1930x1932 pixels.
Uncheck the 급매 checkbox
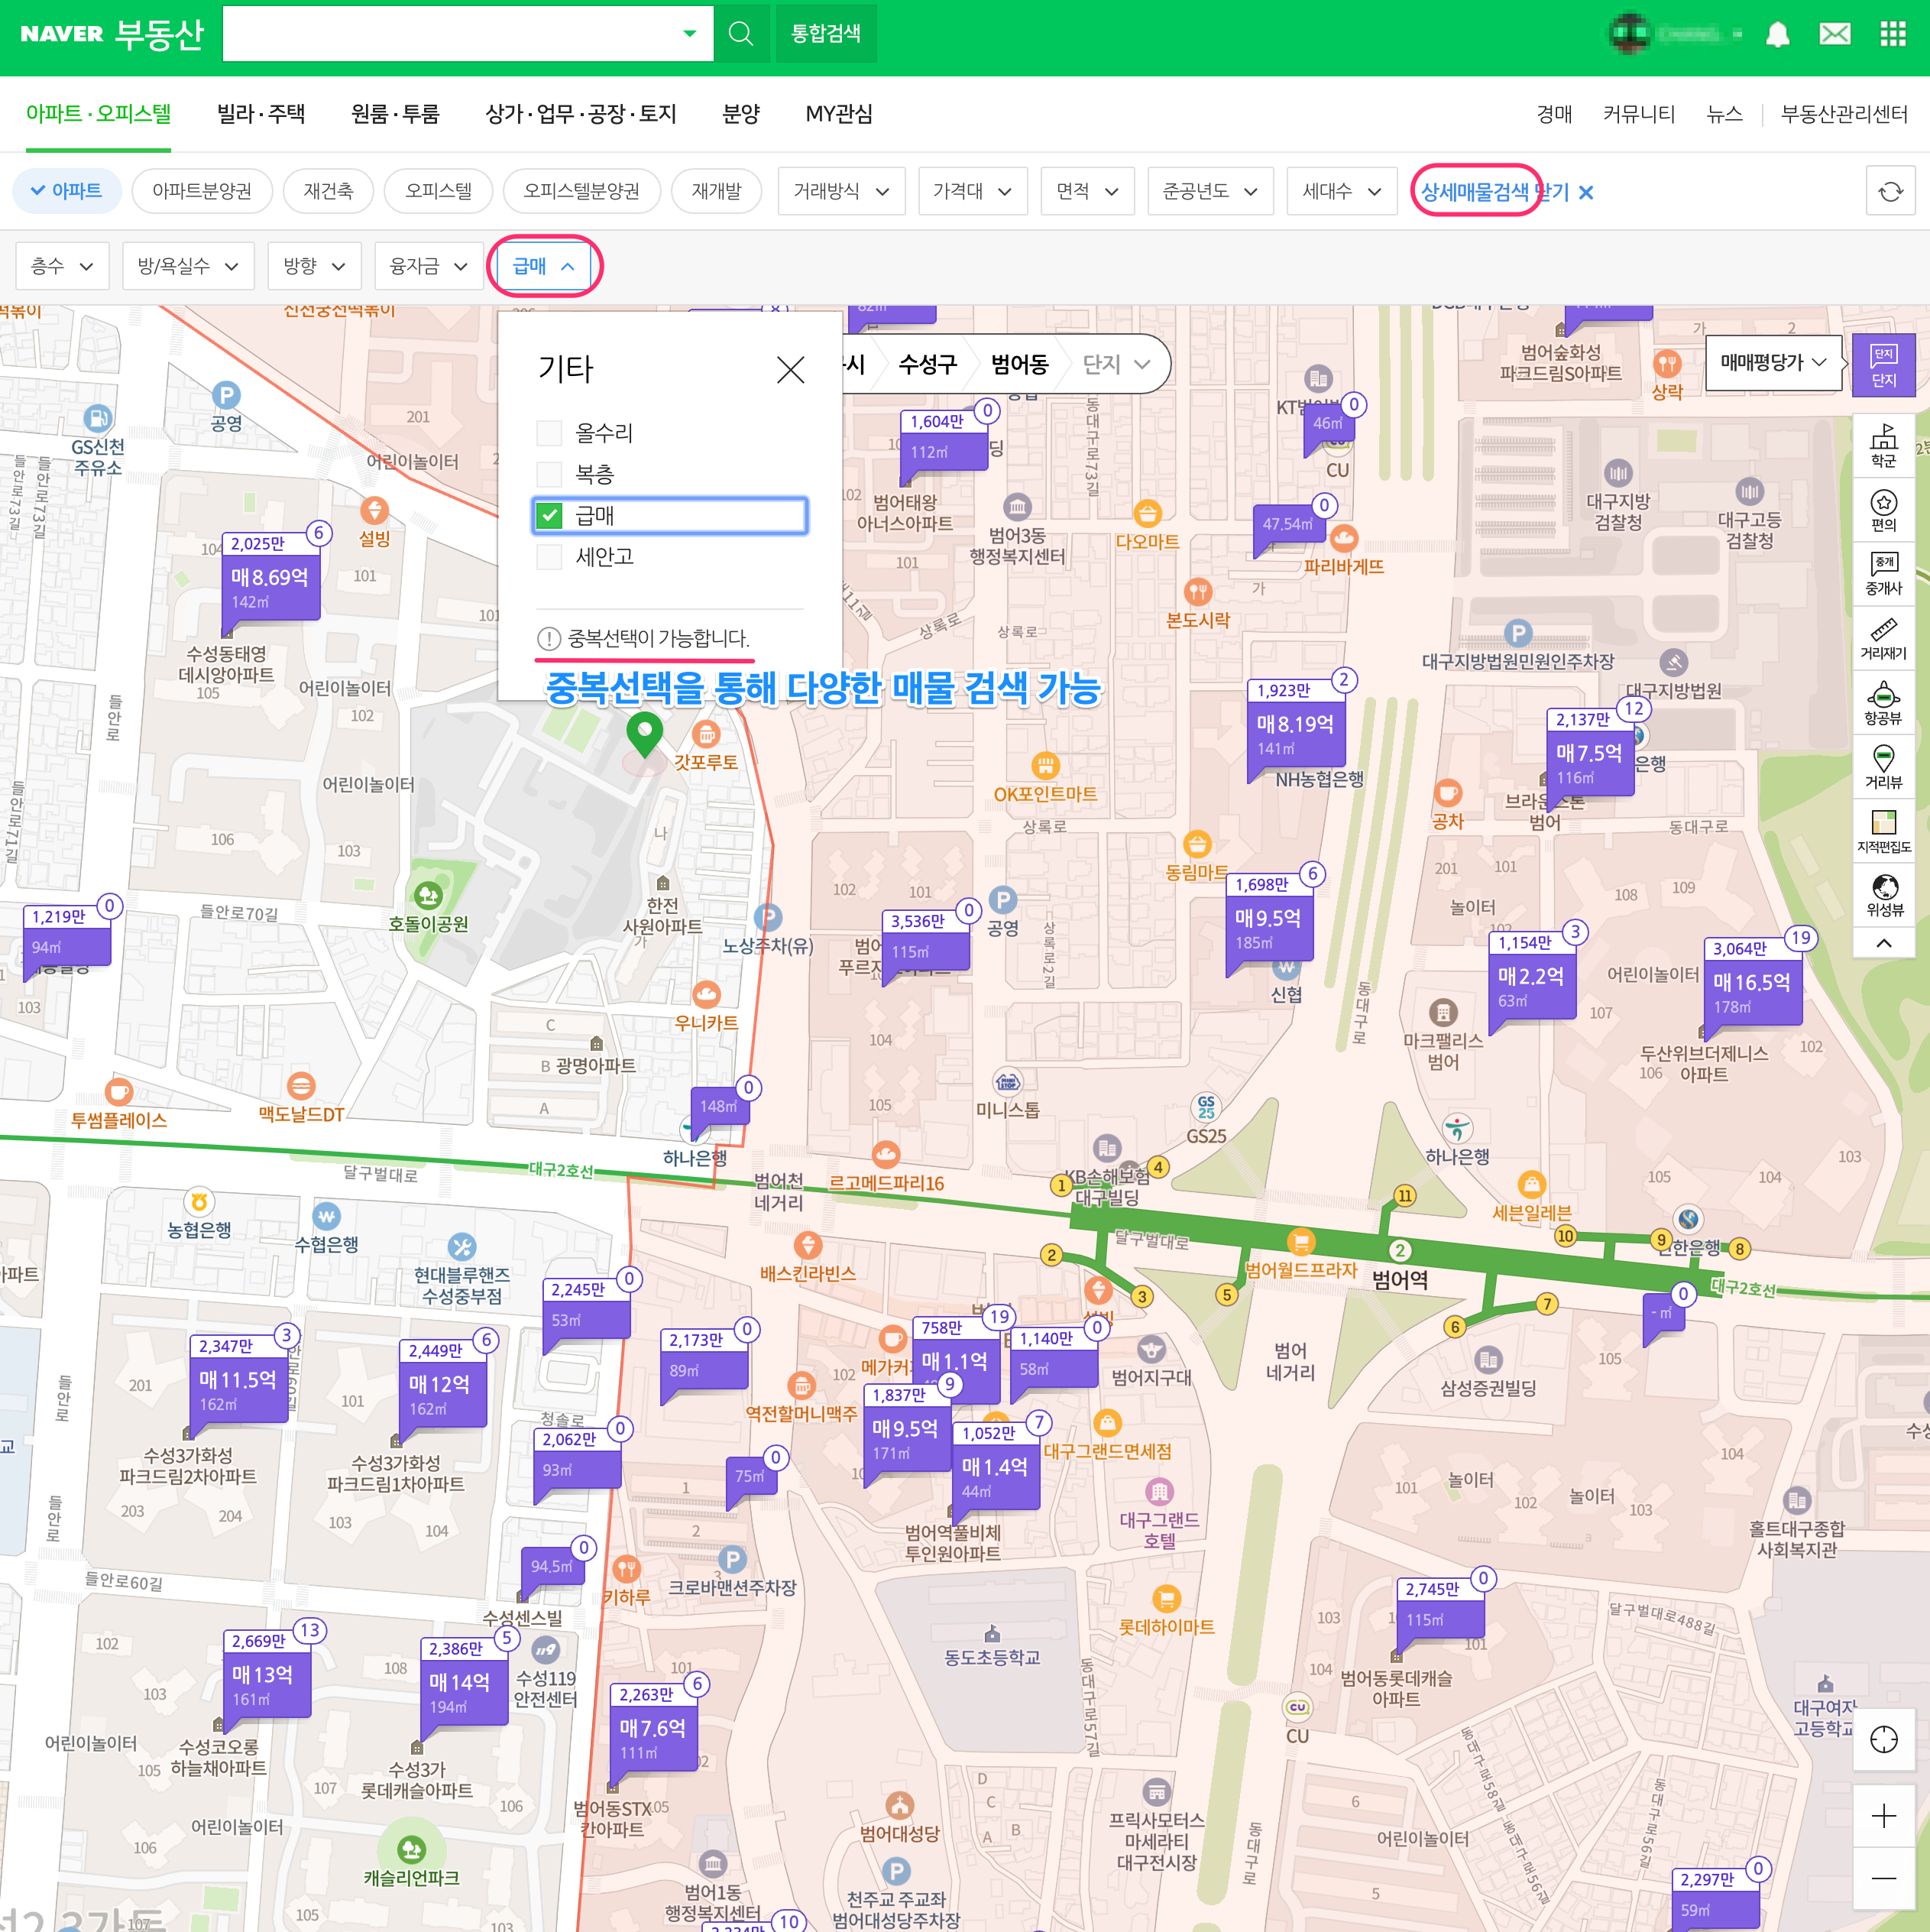coord(549,515)
